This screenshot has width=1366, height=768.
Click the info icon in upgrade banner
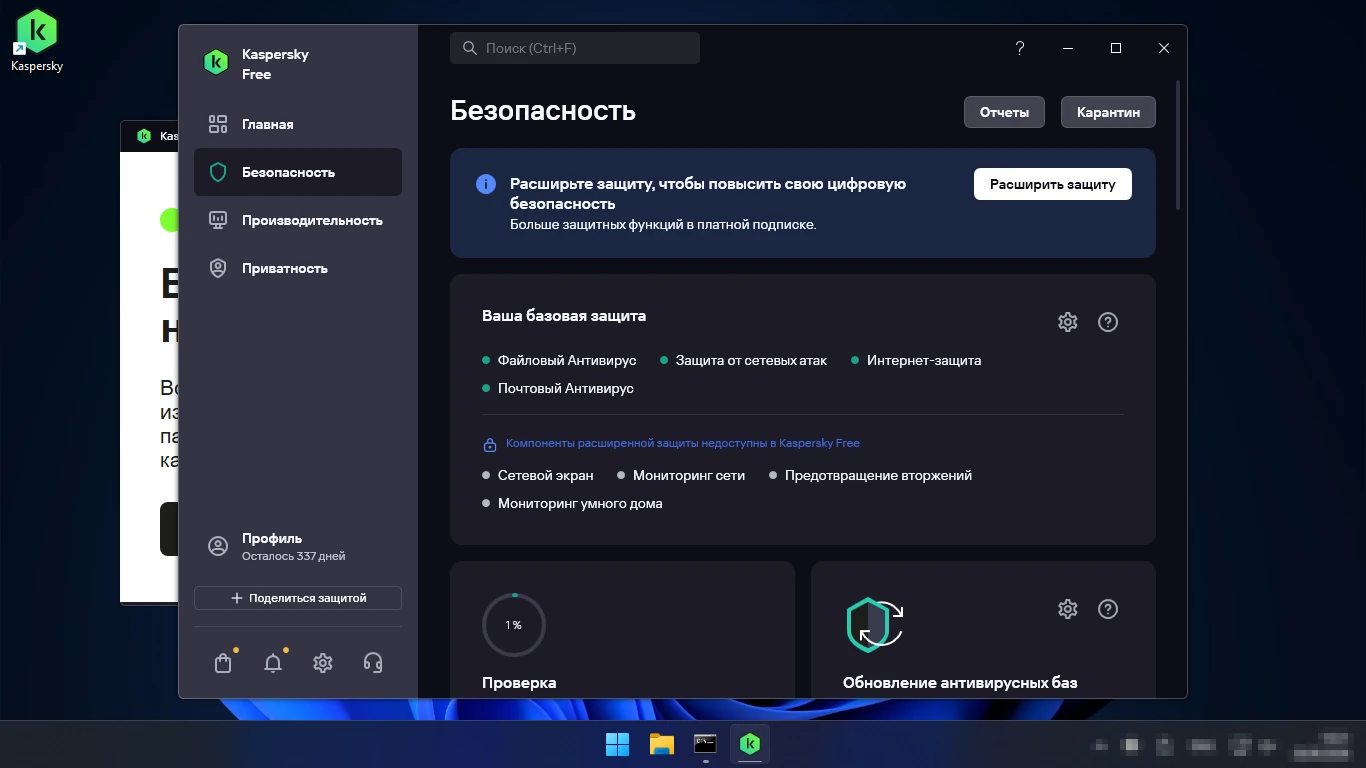[486, 184]
